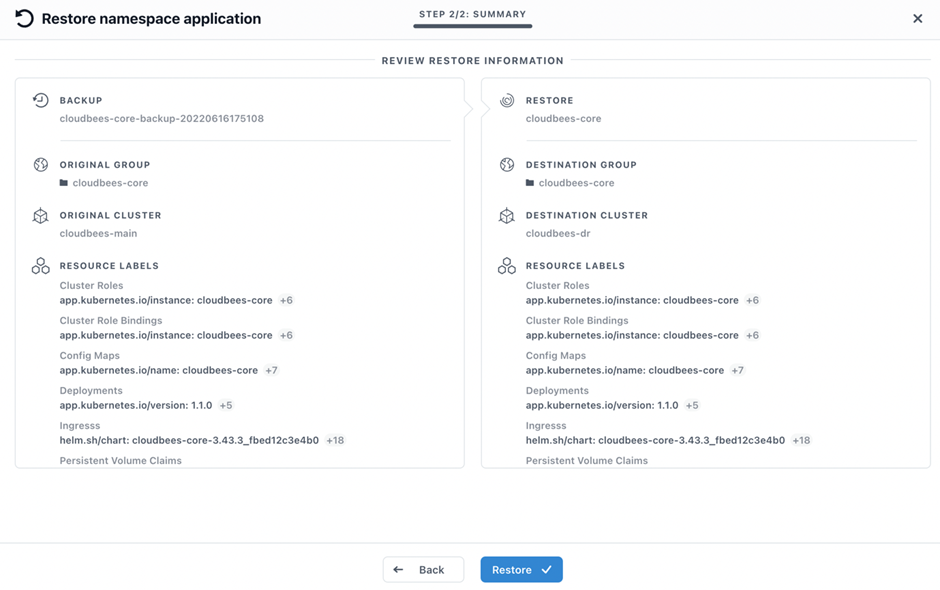Expand +5 Deployments labels in Restore panel
This screenshot has width=940, height=590.
point(692,405)
